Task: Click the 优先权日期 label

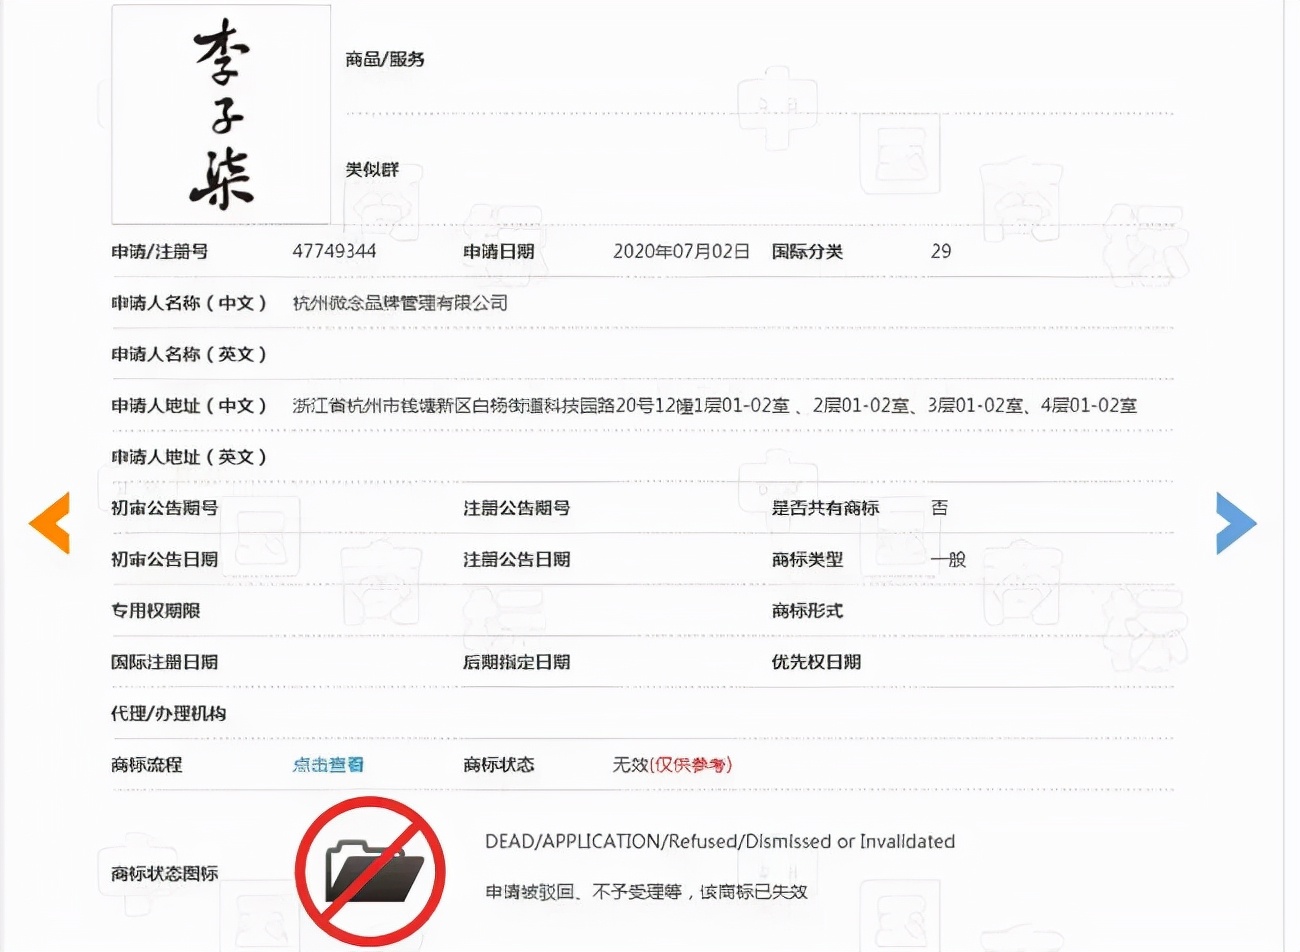Action: (816, 662)
